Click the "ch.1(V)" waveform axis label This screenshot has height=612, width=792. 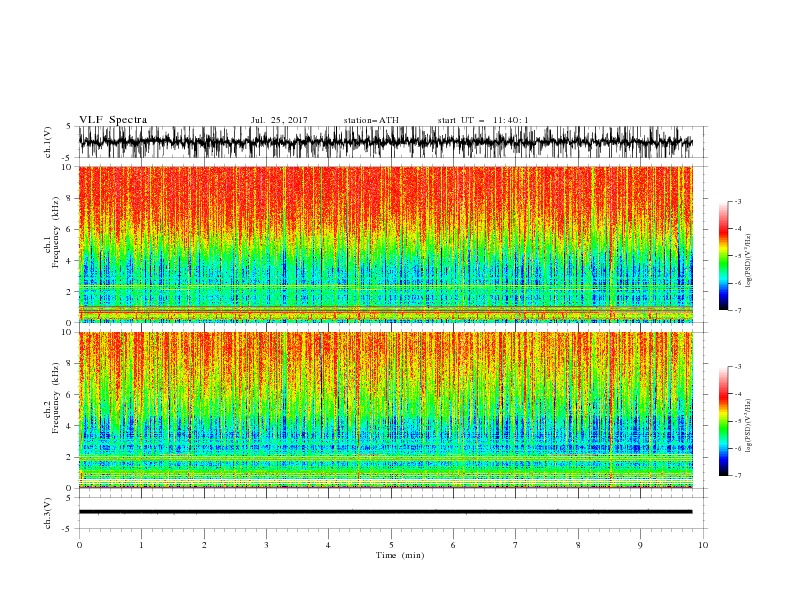click(48, 142)
